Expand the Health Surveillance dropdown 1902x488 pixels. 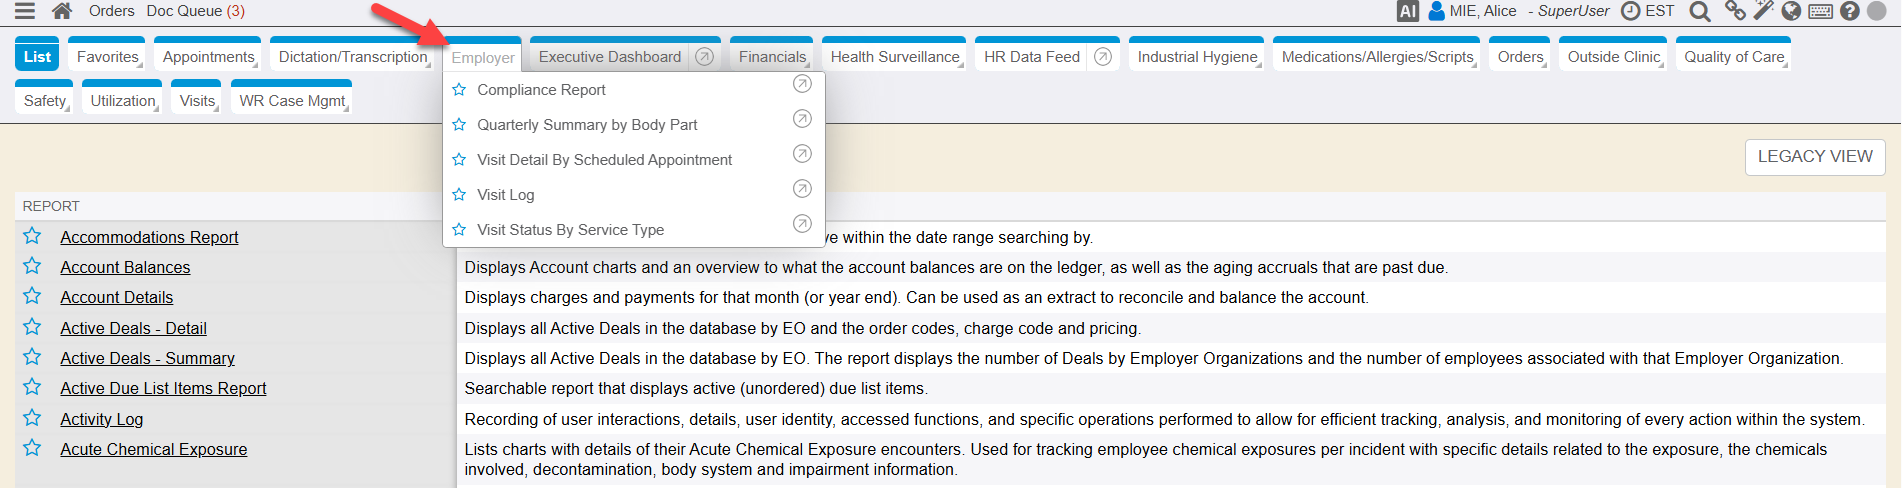pyautogui.click(x=896, y=57)
